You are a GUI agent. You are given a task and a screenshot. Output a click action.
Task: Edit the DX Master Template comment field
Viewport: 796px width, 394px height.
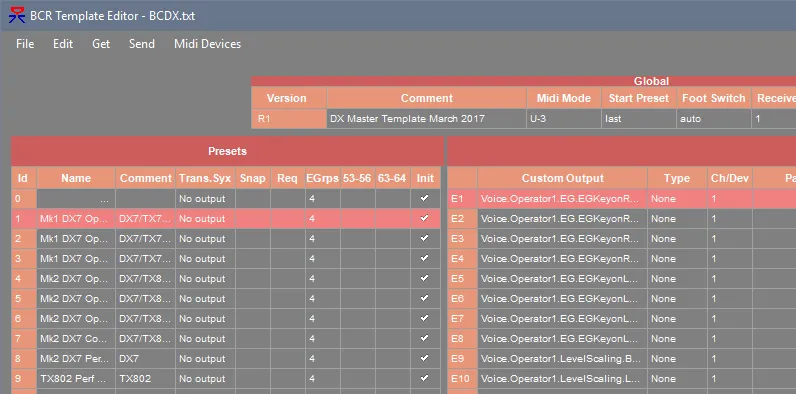[426, 119]
